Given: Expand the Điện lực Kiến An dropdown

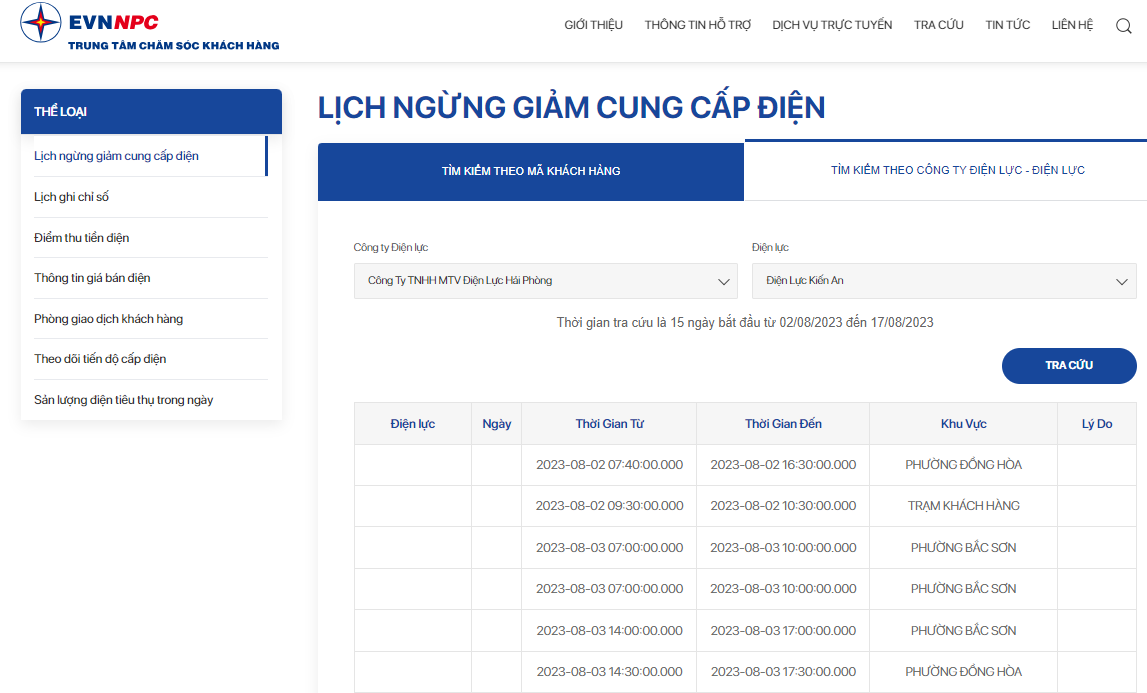Looking at the screenshot, I should [x=944, y=281].
